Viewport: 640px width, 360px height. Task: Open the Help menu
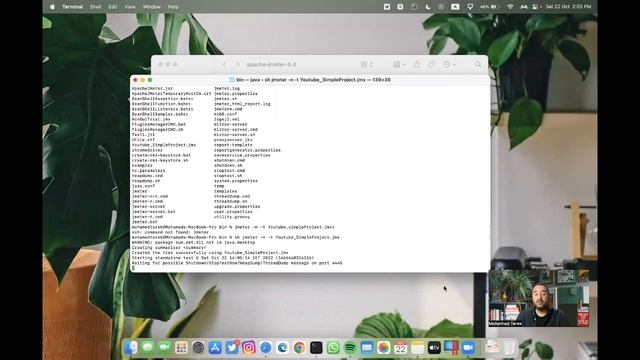point(173,7)
